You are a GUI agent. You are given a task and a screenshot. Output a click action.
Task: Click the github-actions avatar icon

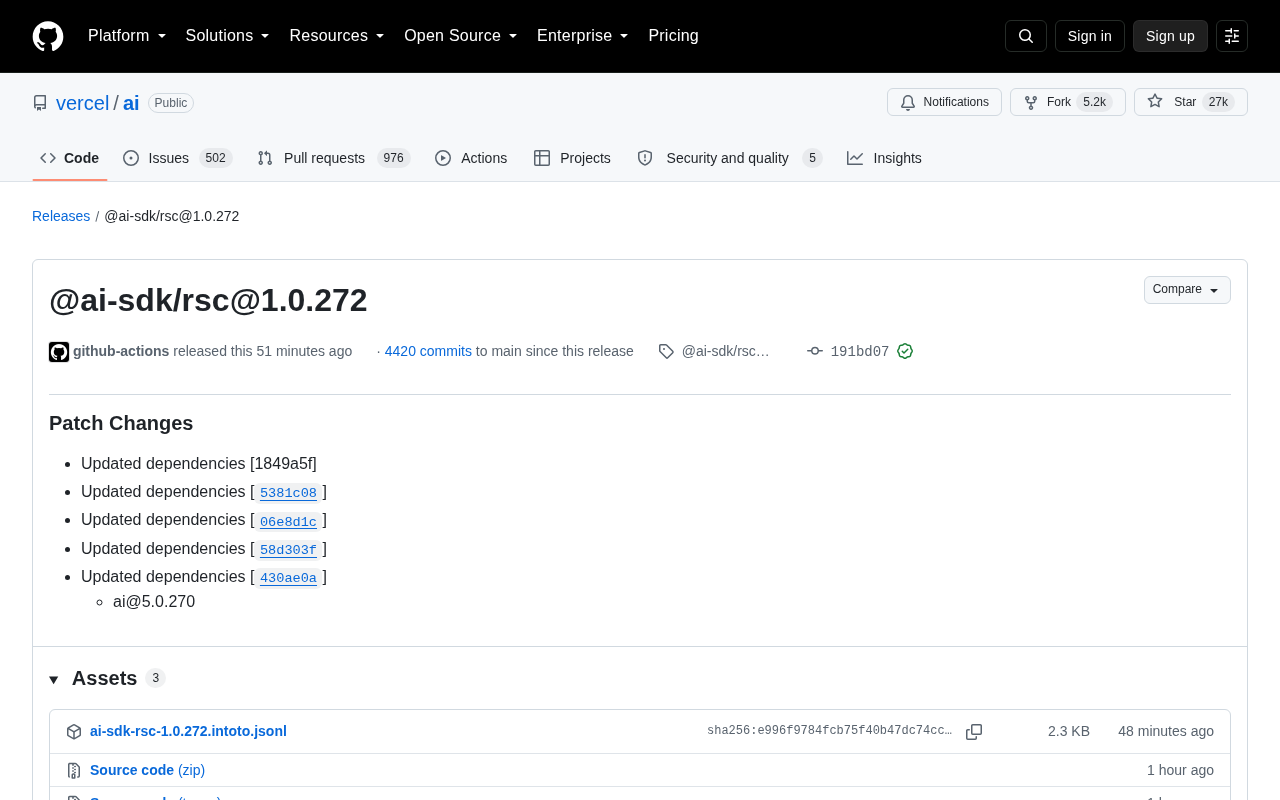pos(59,352)
